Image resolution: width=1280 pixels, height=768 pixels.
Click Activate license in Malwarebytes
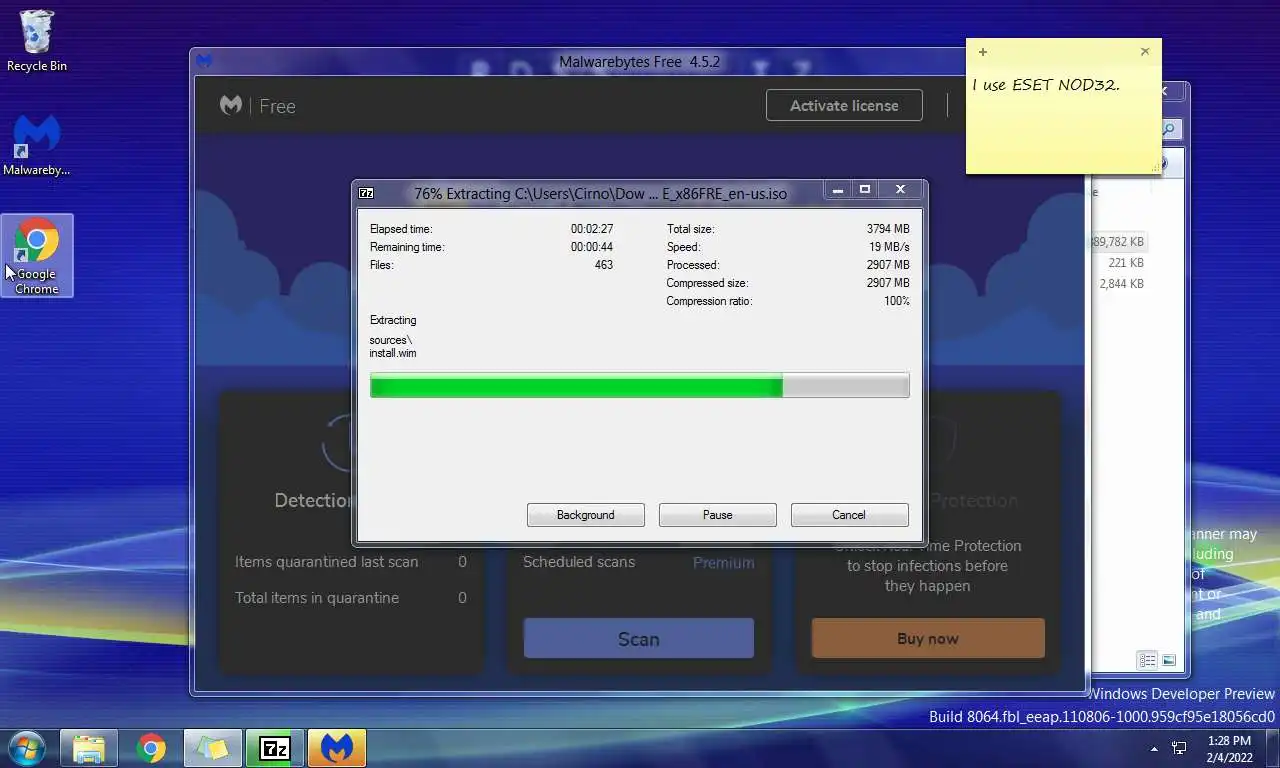point(844,105)
